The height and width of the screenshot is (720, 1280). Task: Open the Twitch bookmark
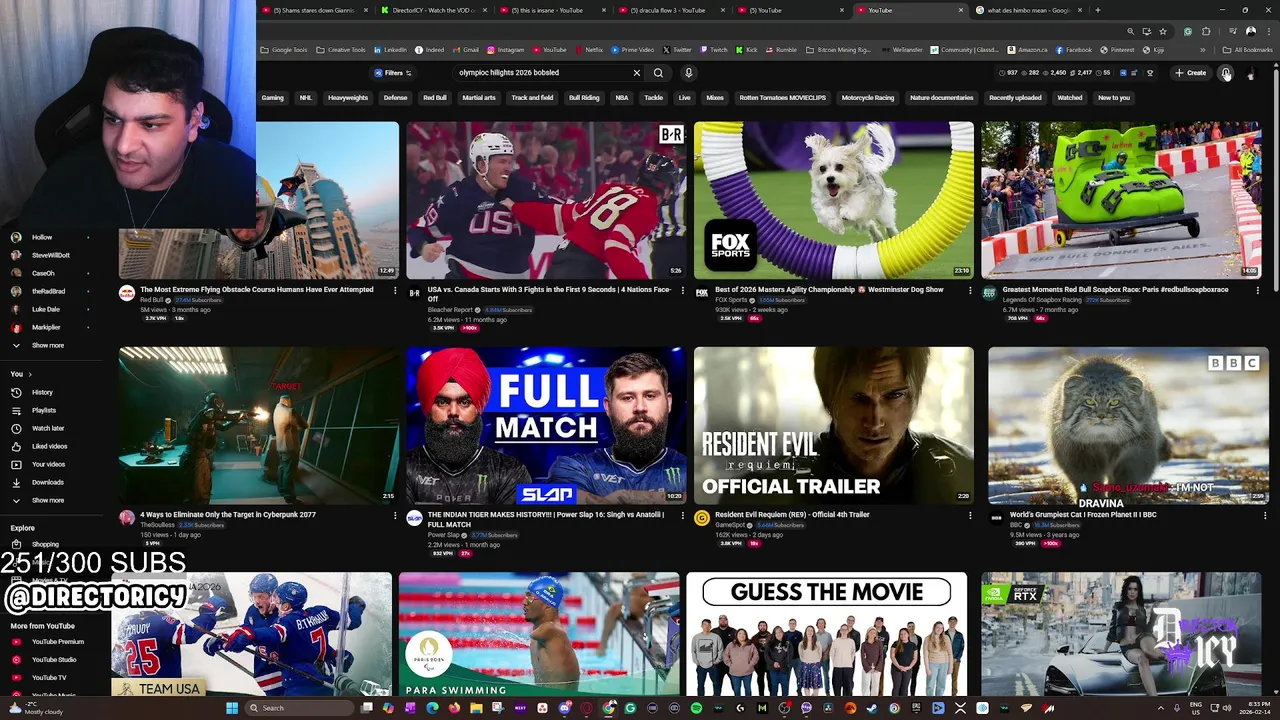(x=713, y=50)
